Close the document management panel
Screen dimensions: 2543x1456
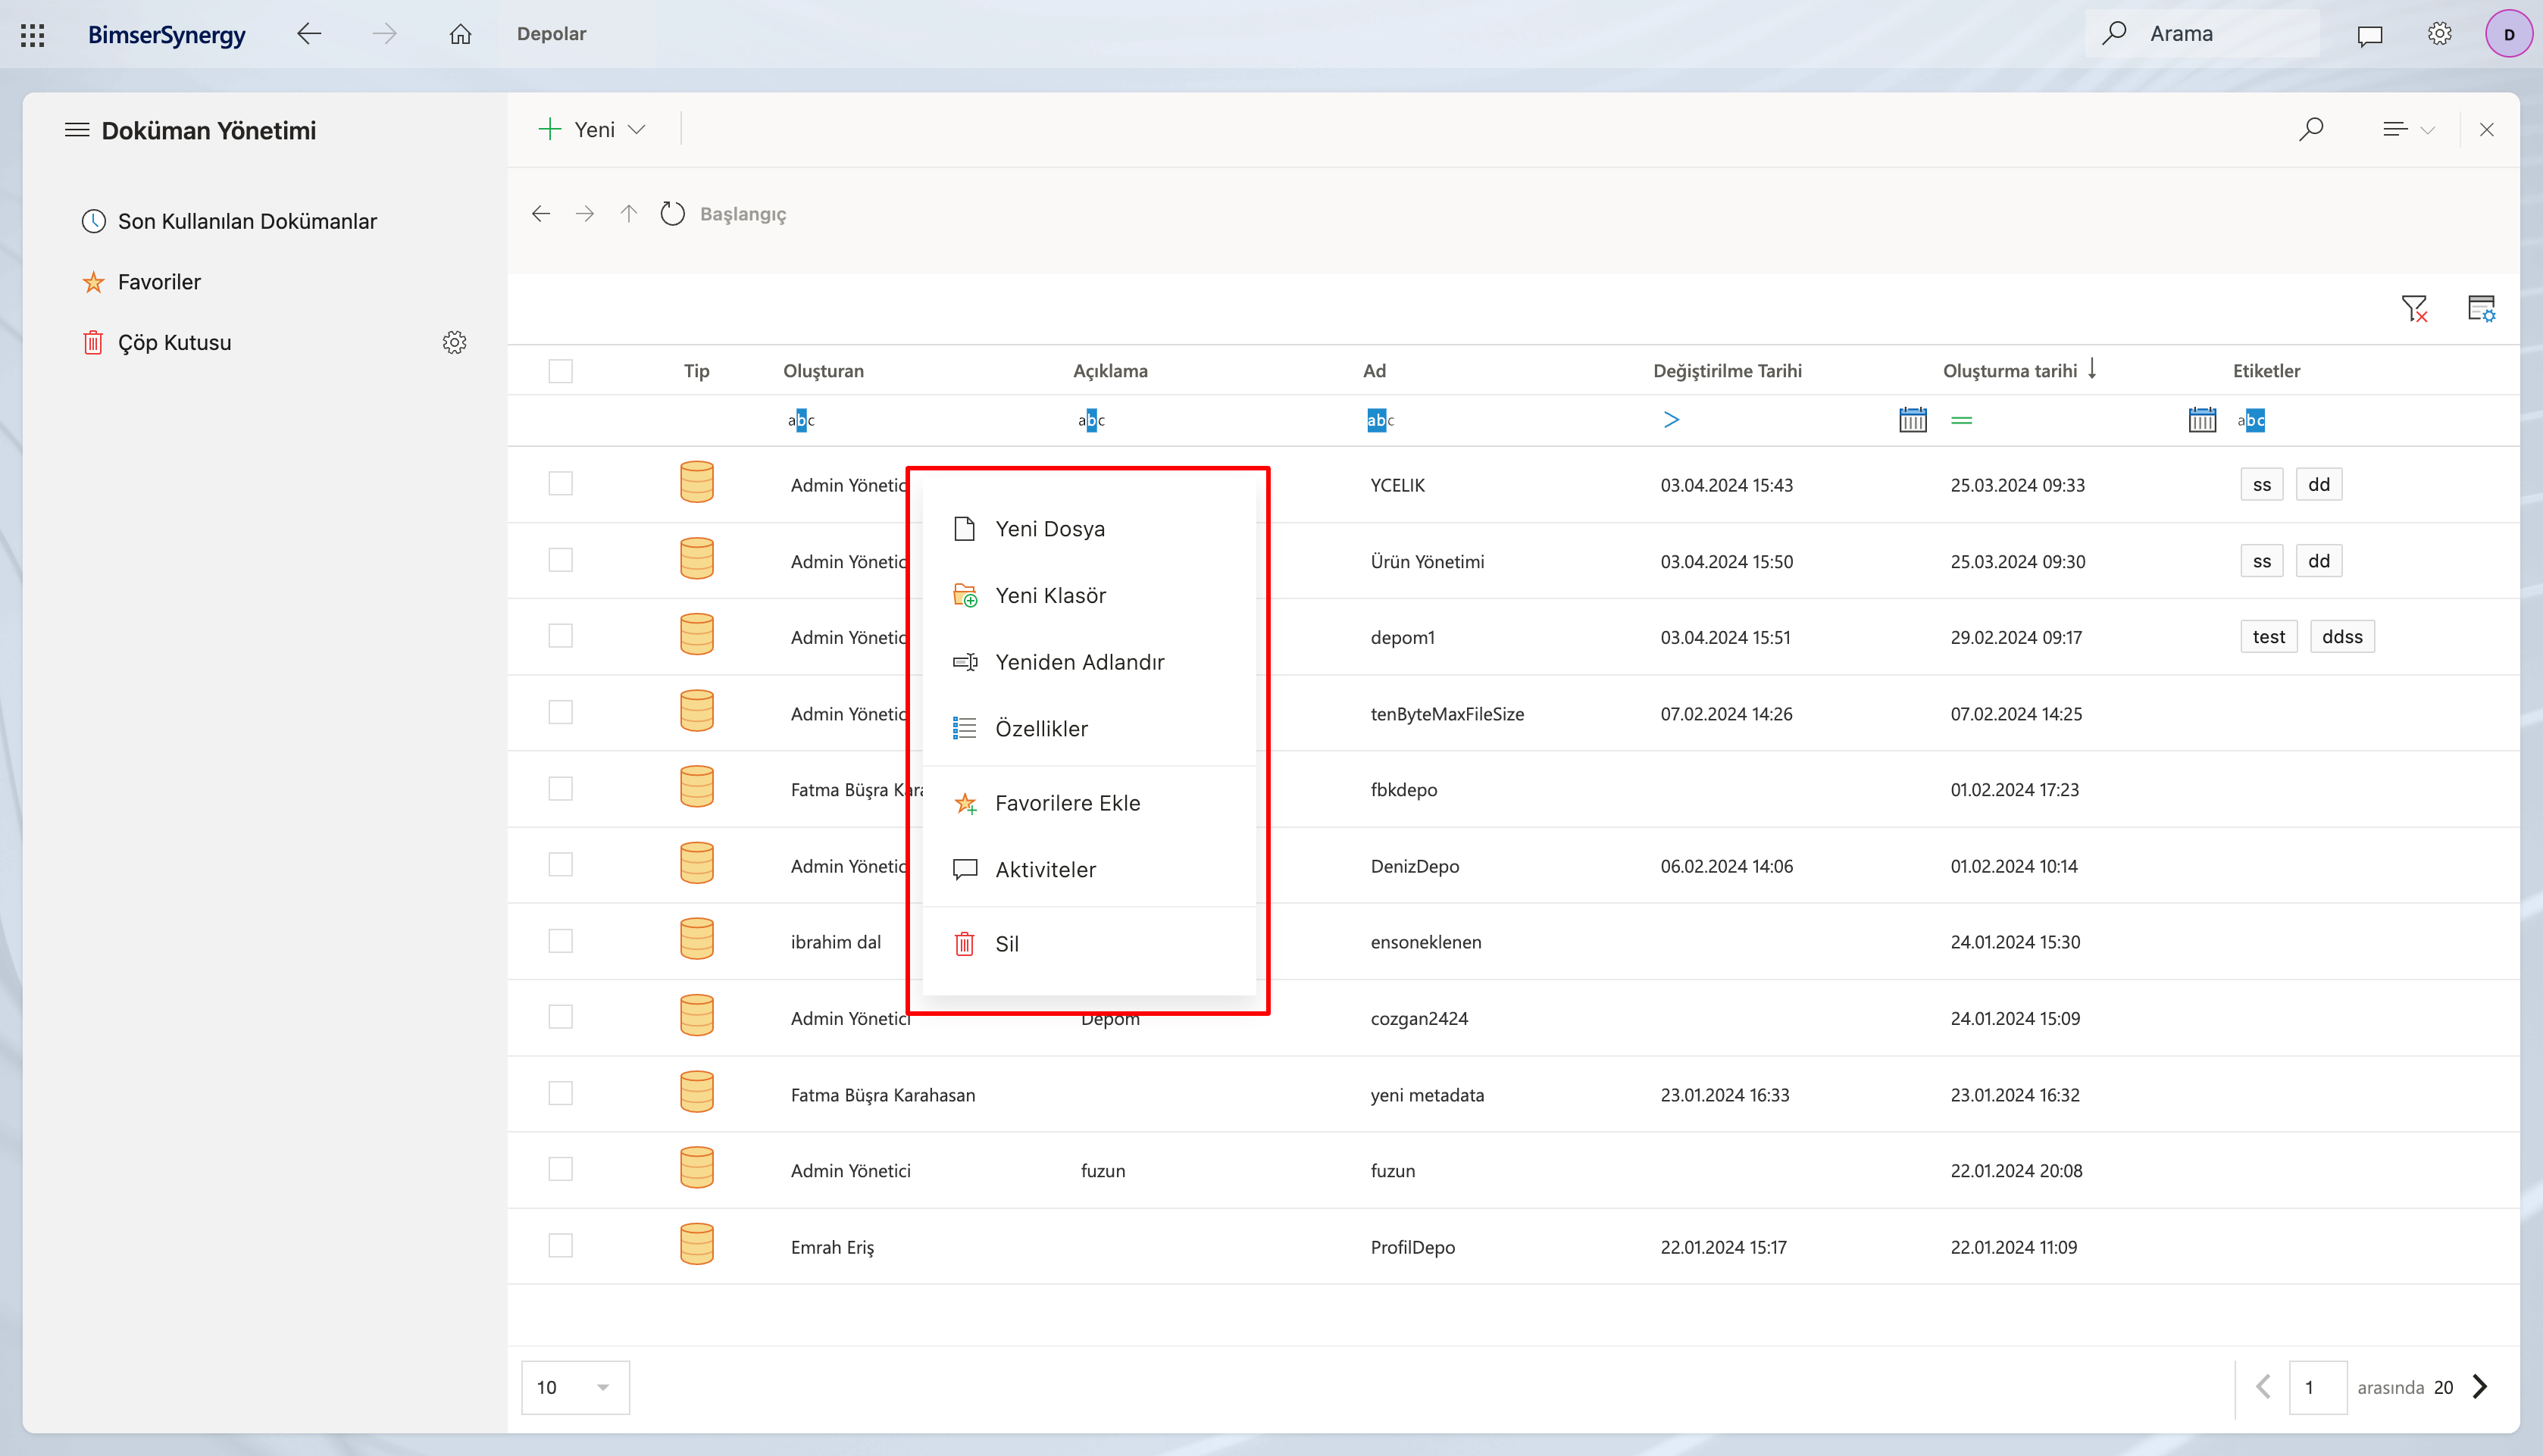pos(2486,130)
